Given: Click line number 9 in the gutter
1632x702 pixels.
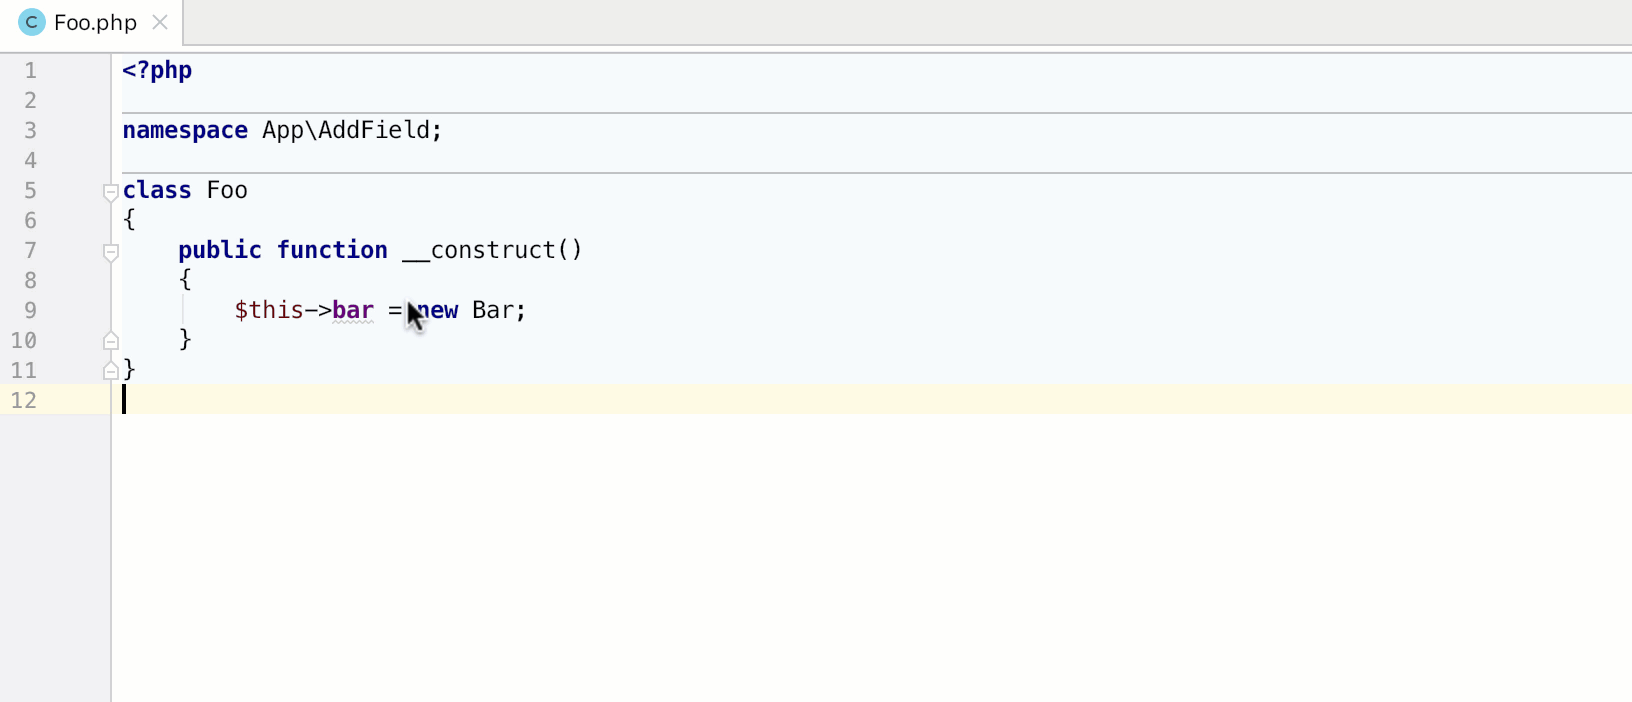Looking at the screenshot, I should [x=30, y=310].
